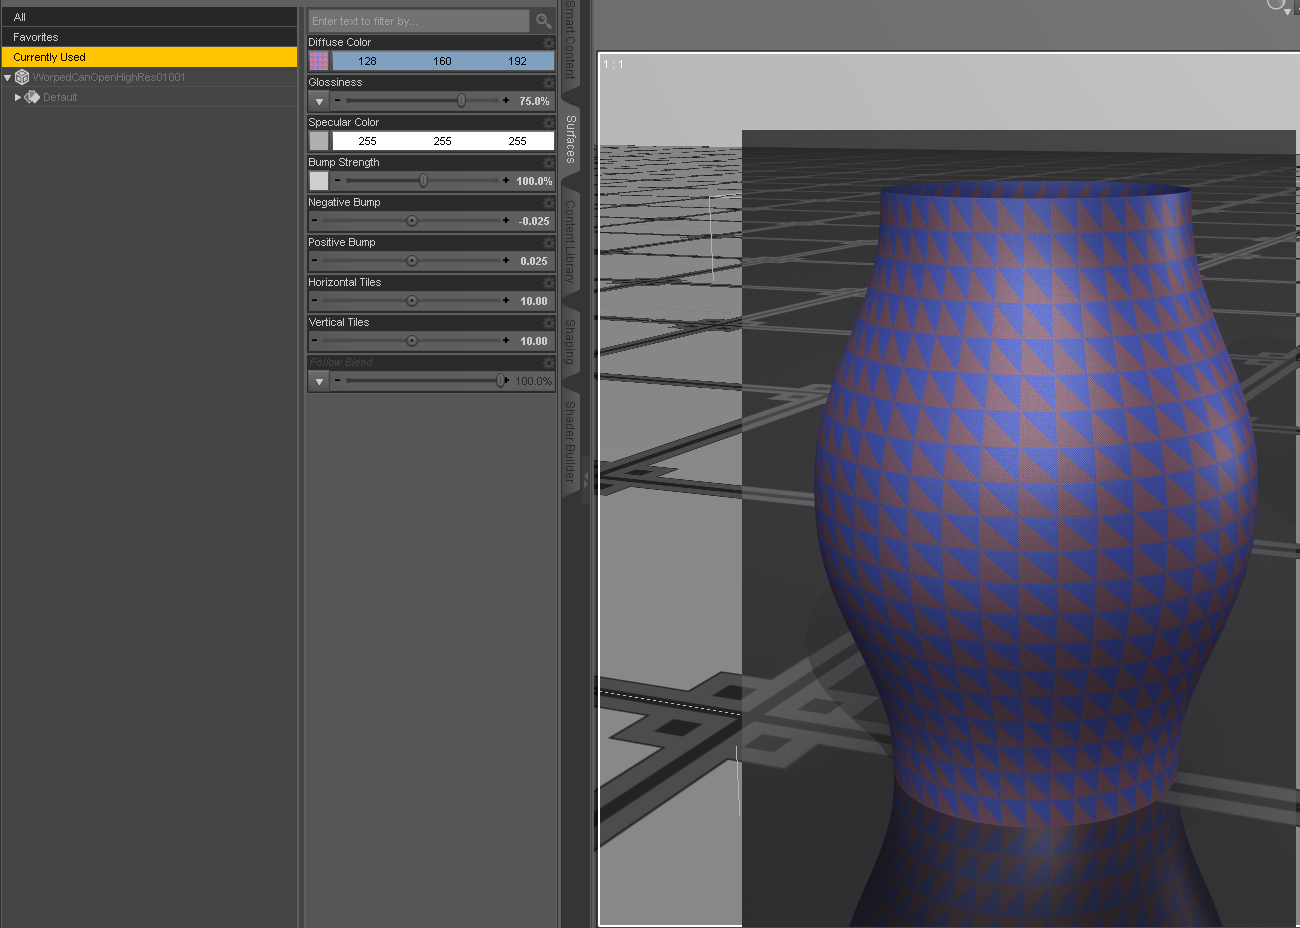
Task: Open the Content Library tab
Action: pyautogui.click(x=570, y=240)
